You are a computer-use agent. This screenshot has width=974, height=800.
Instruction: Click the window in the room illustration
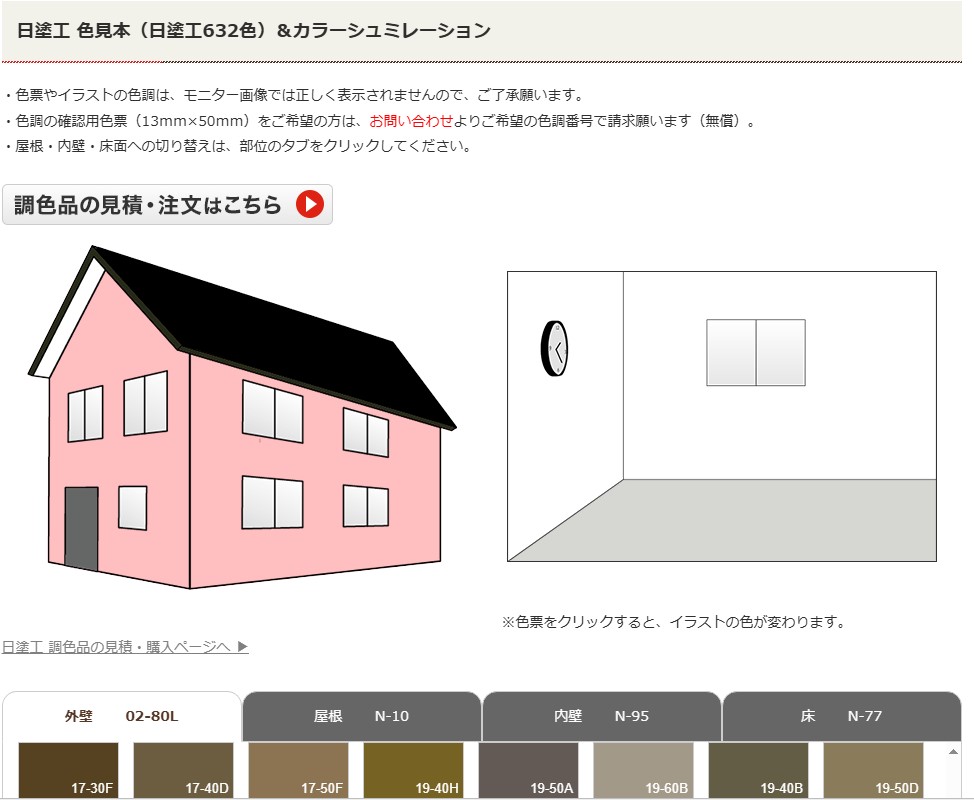[x=755, y=352]
